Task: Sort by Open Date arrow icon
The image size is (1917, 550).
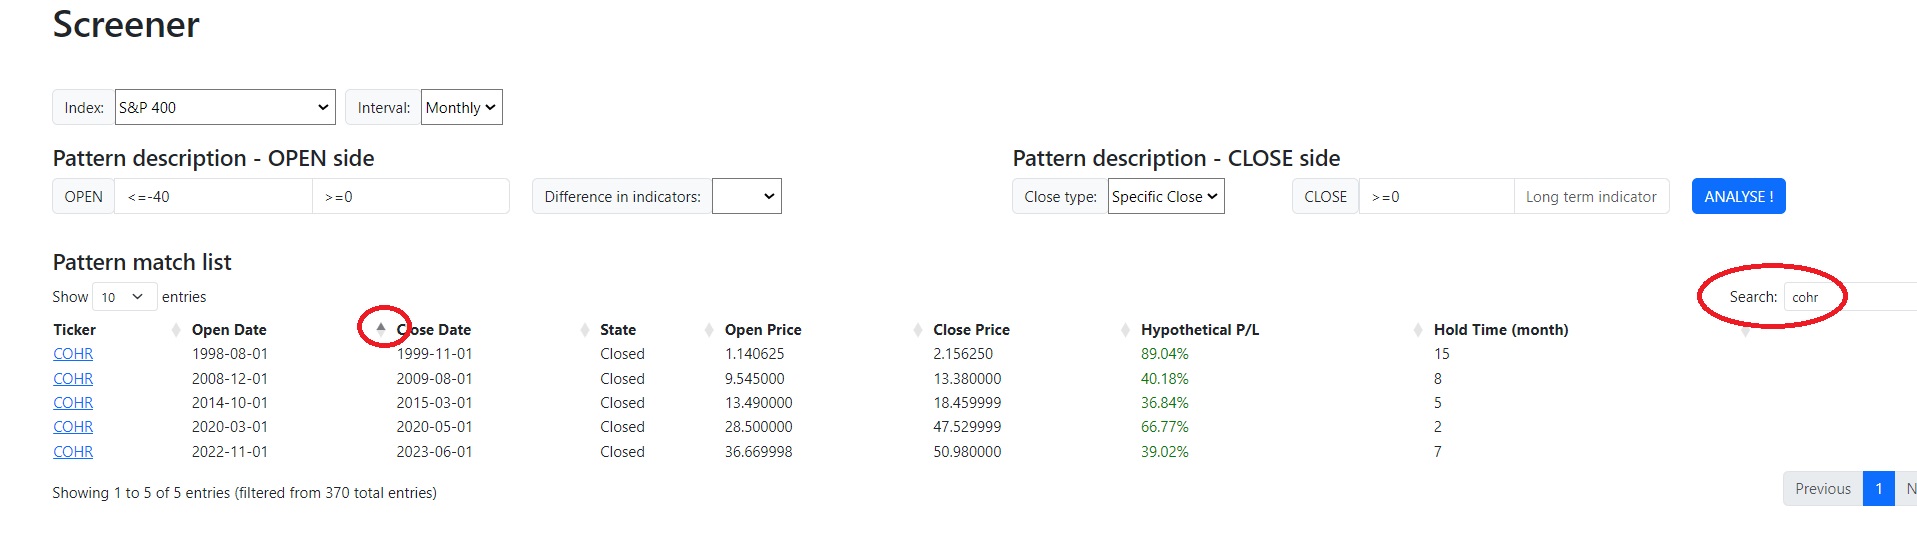Action: pyautogui.click(x=380, y=329)
